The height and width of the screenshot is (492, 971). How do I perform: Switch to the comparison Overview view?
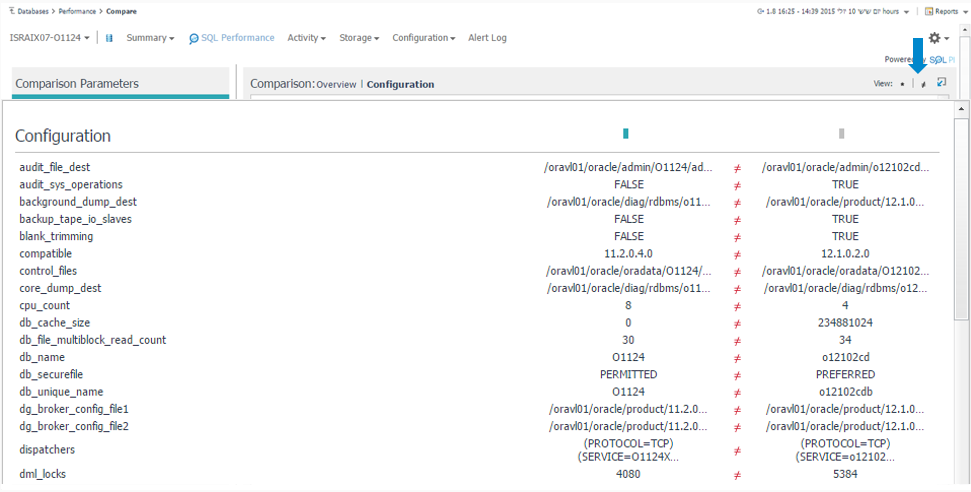tap(336, 84)
